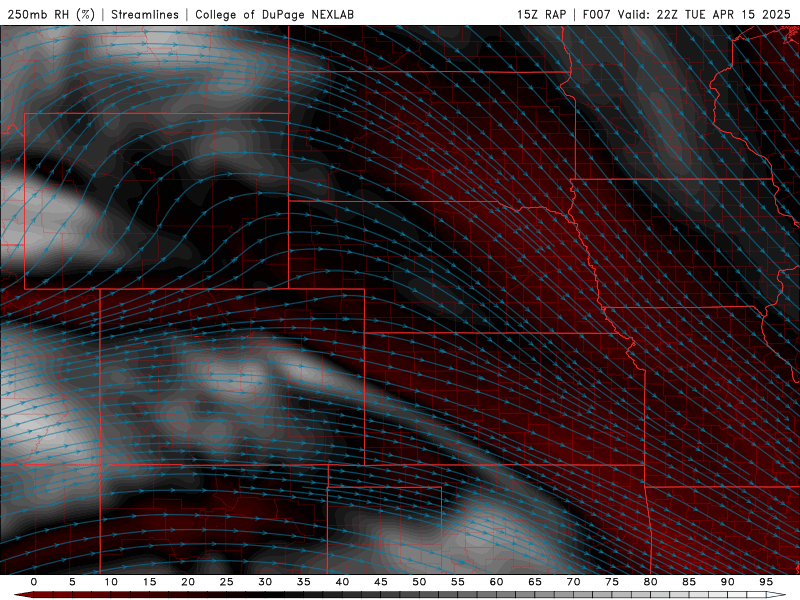Click the '75' colorbar scale label

(612, 582)
